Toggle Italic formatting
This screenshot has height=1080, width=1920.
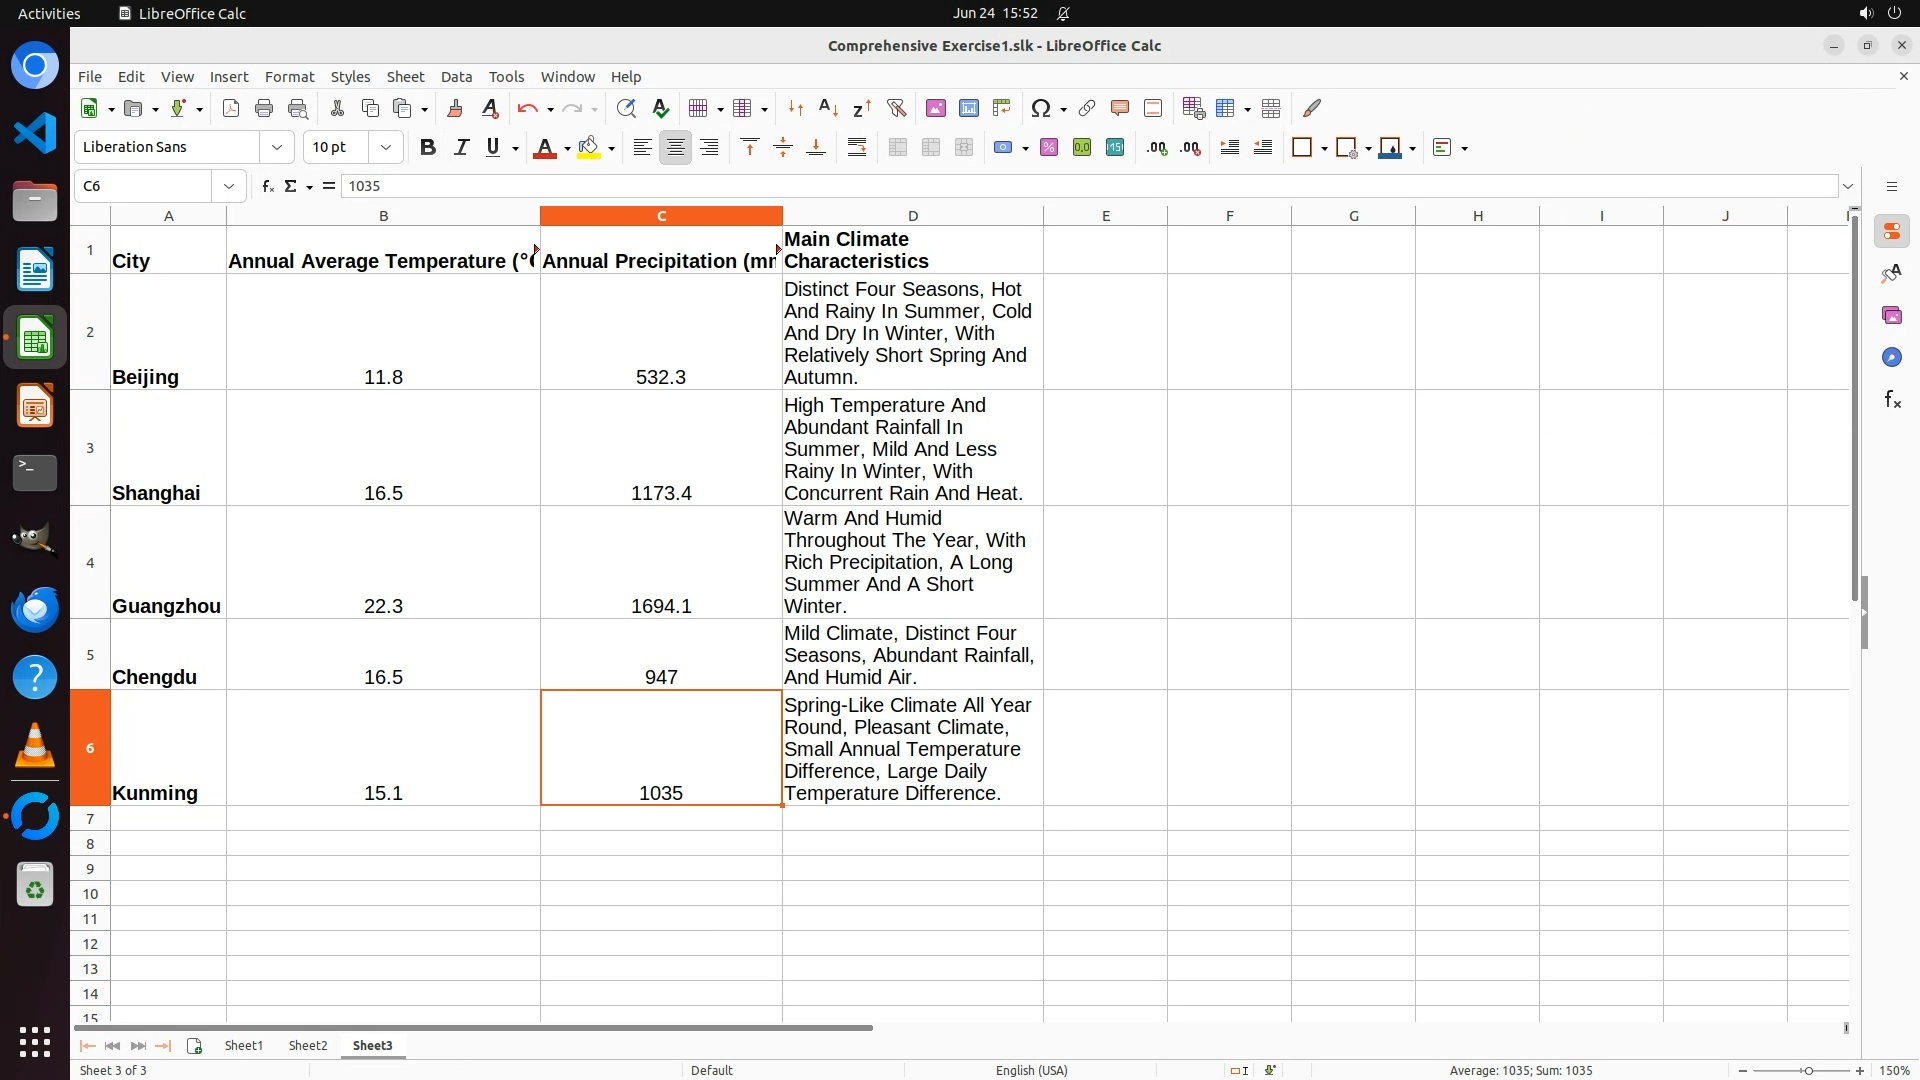tap(461, 148)
